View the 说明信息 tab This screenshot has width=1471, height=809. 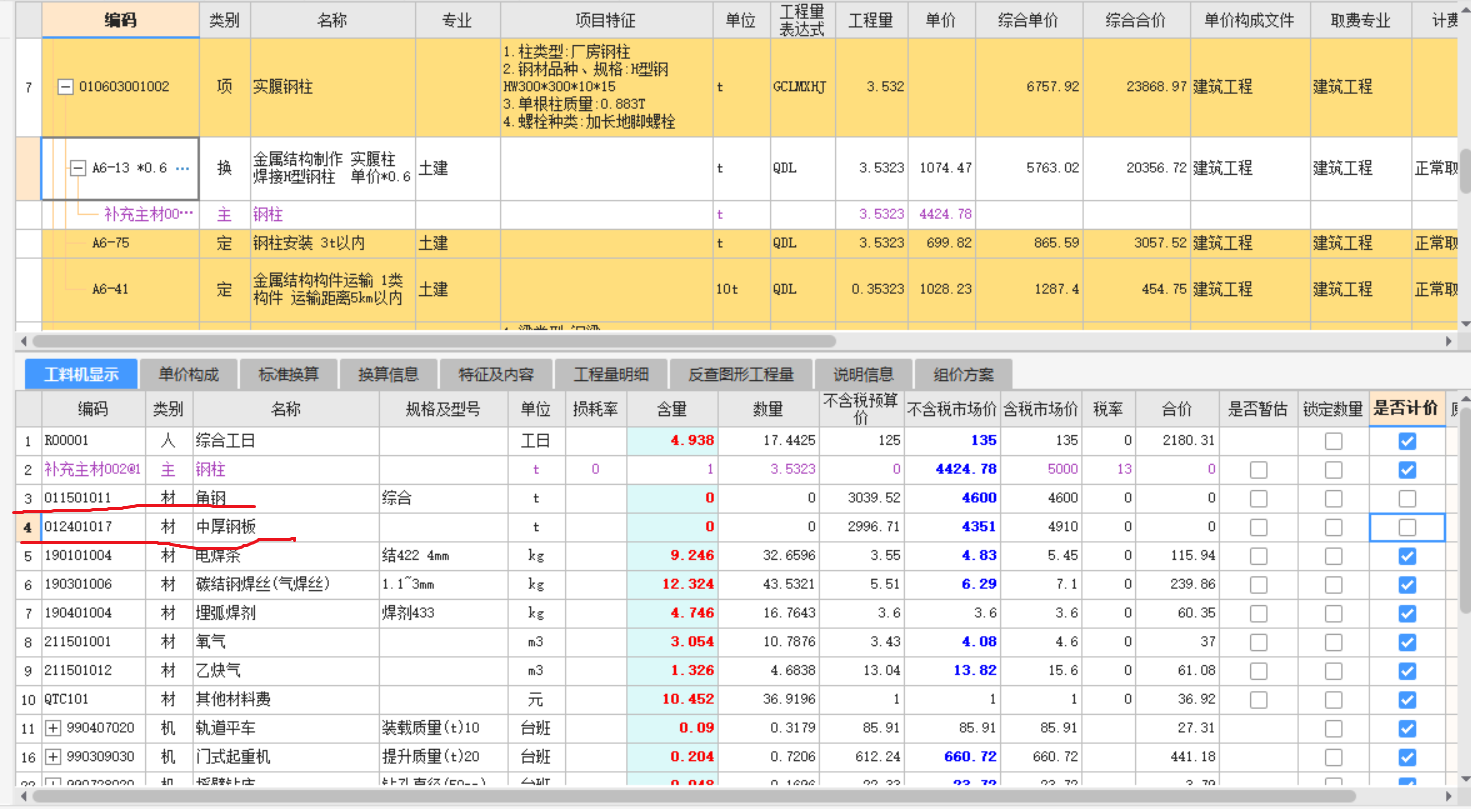click(x=864, y=375)
